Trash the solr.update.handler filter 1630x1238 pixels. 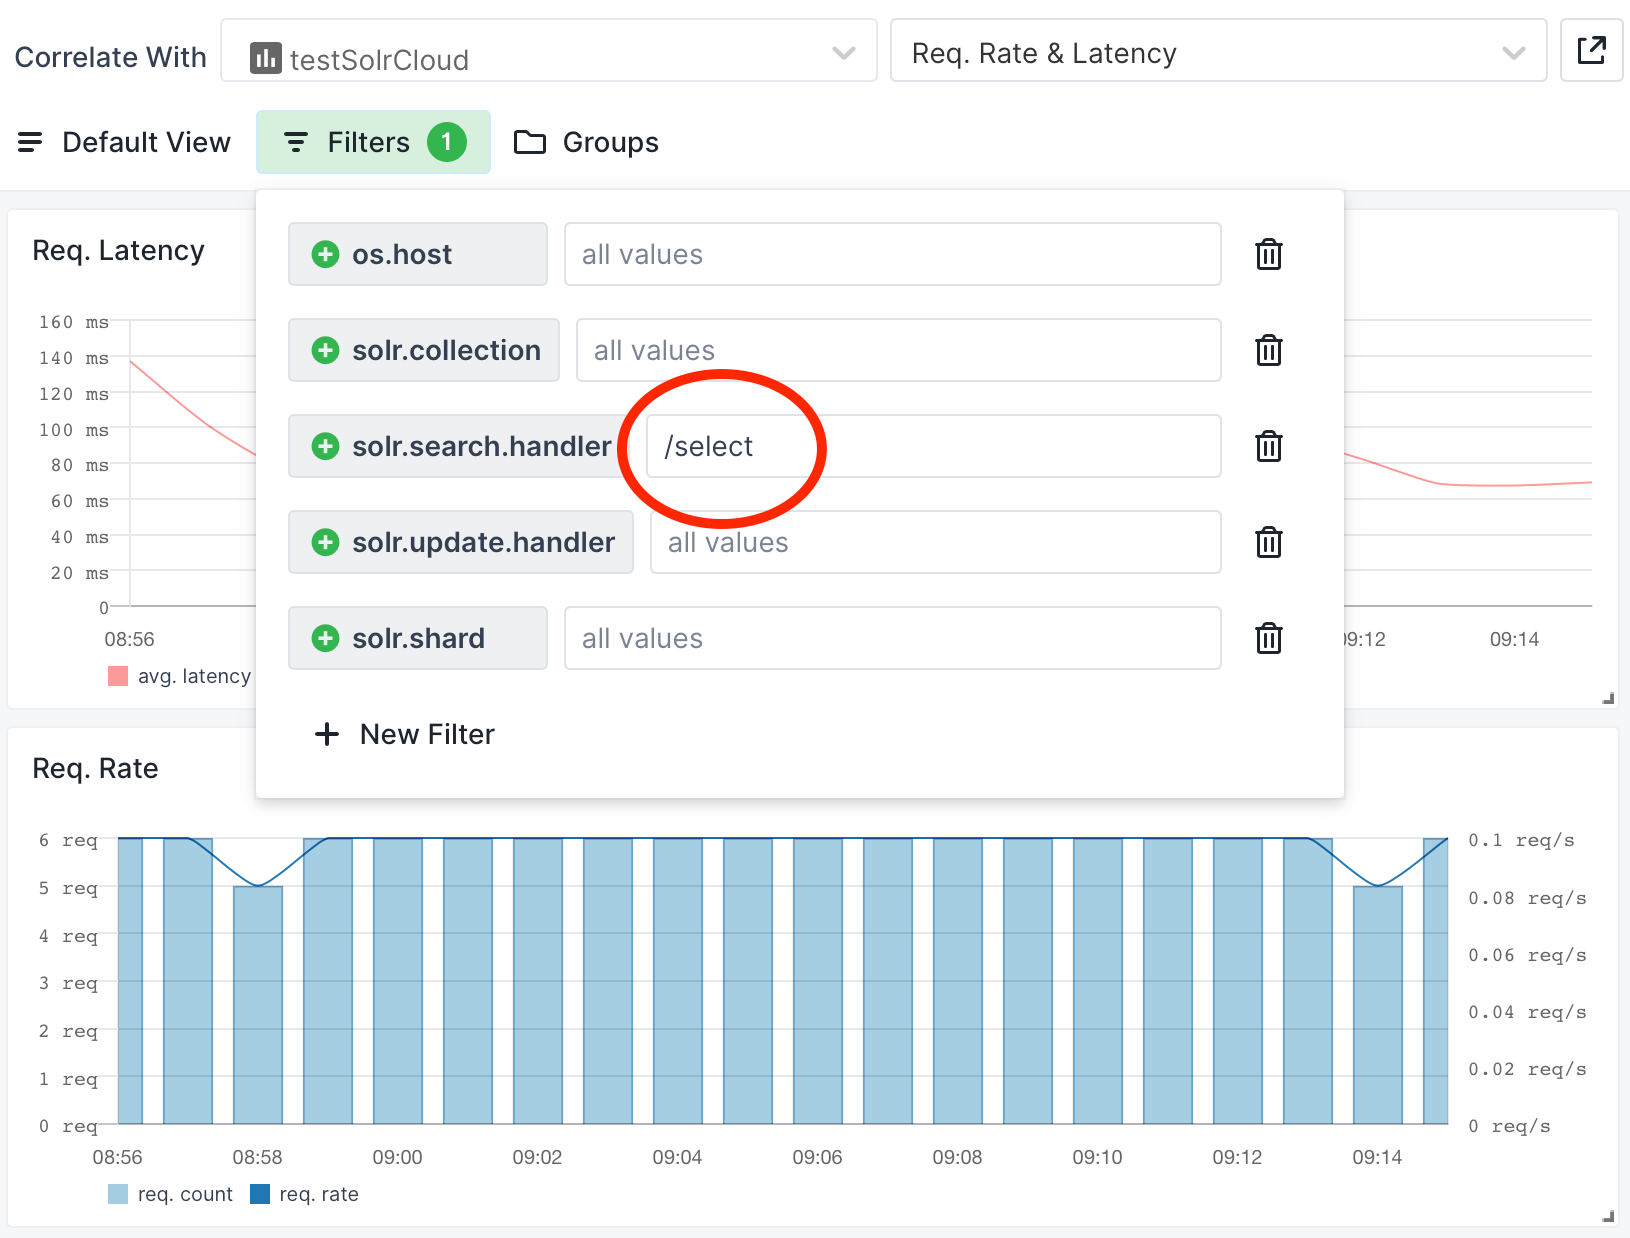(x=1269, y=542)
